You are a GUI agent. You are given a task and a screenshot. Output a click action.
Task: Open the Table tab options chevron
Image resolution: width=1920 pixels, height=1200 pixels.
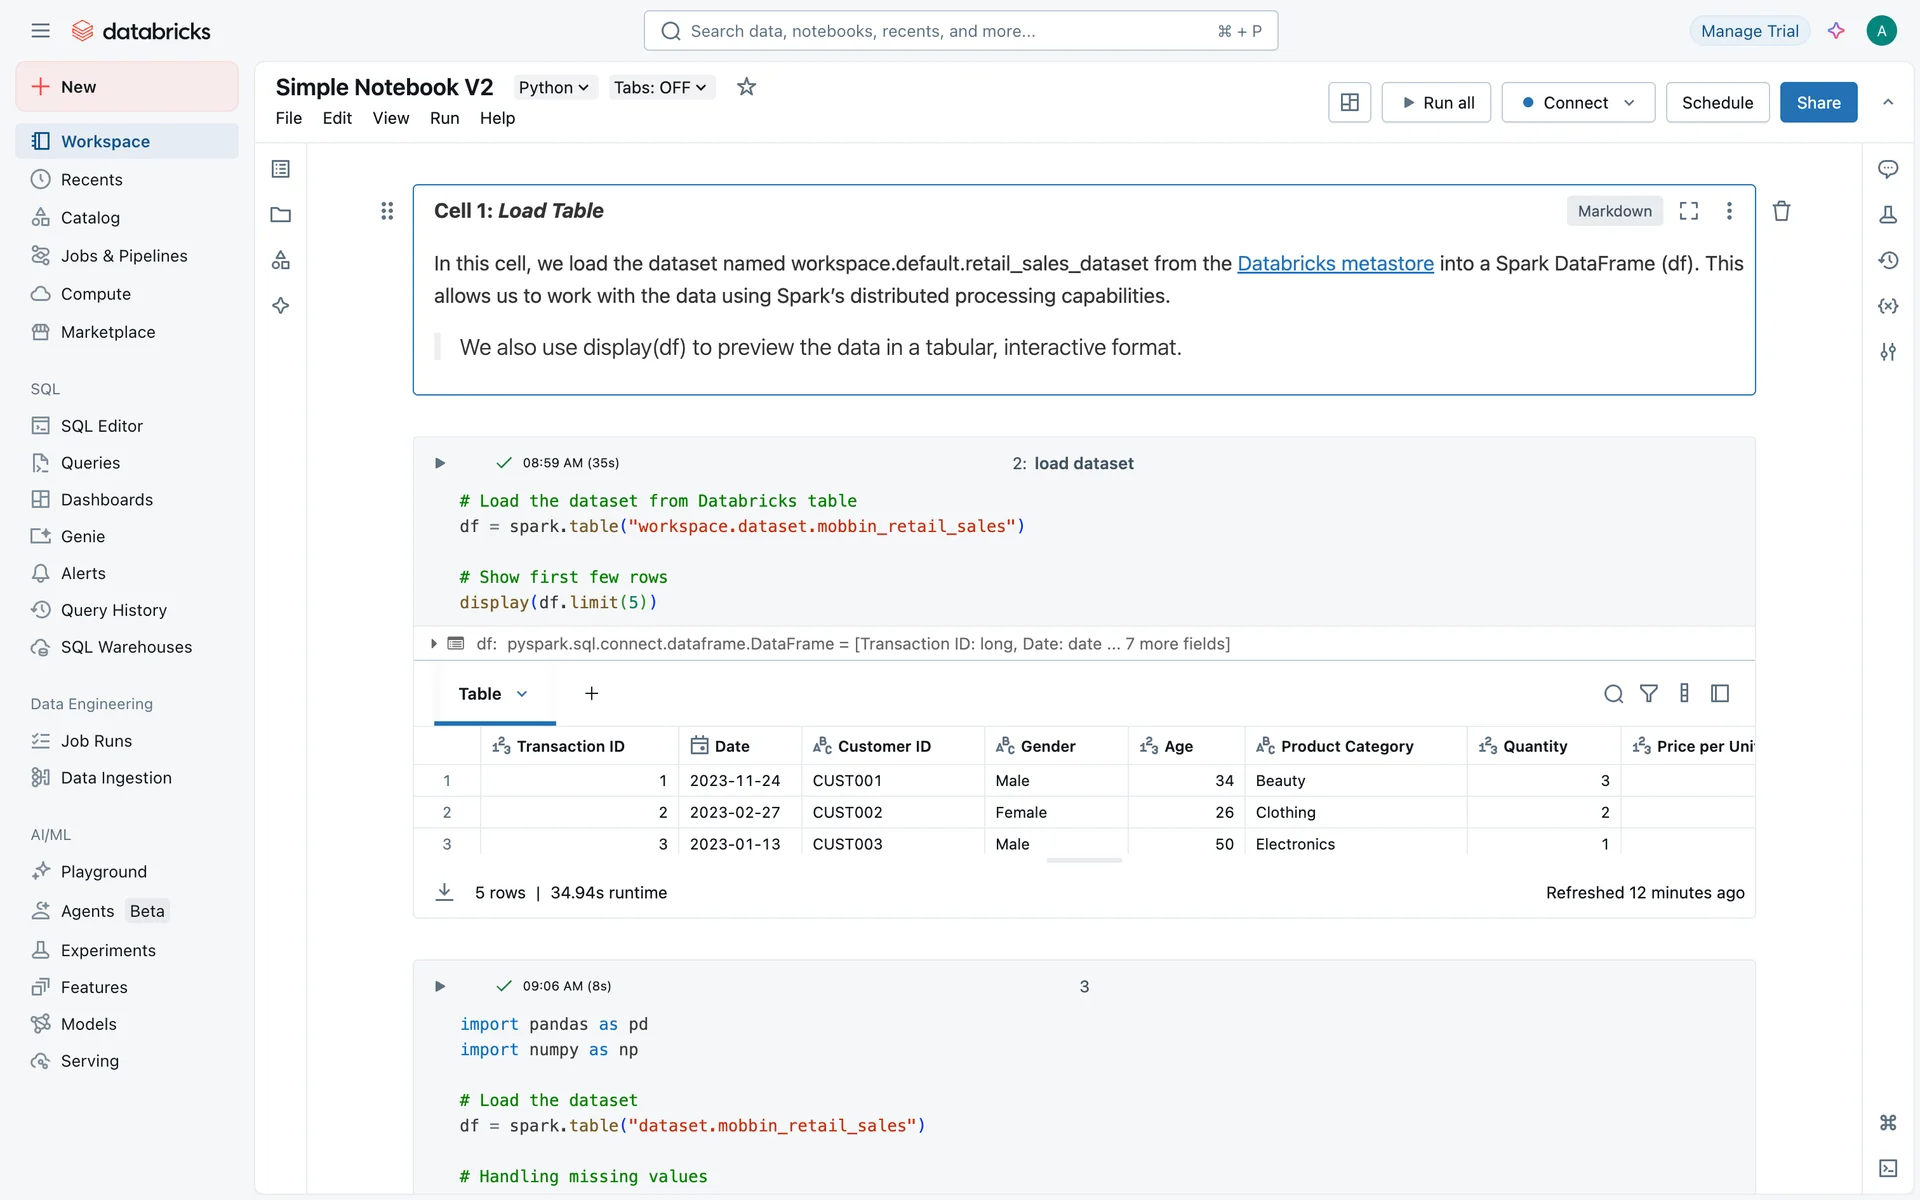click(x=522, y=694)
